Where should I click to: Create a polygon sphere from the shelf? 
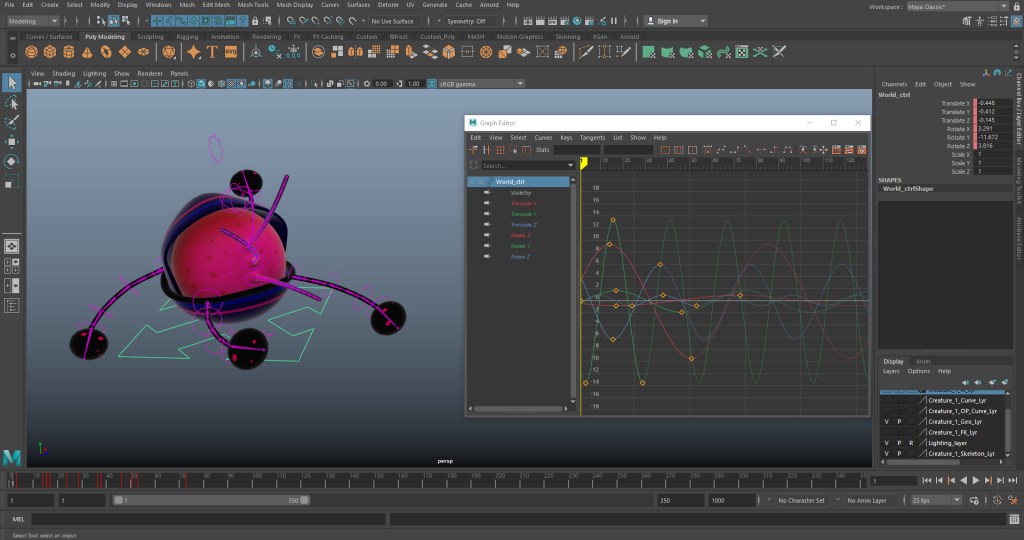32,51
